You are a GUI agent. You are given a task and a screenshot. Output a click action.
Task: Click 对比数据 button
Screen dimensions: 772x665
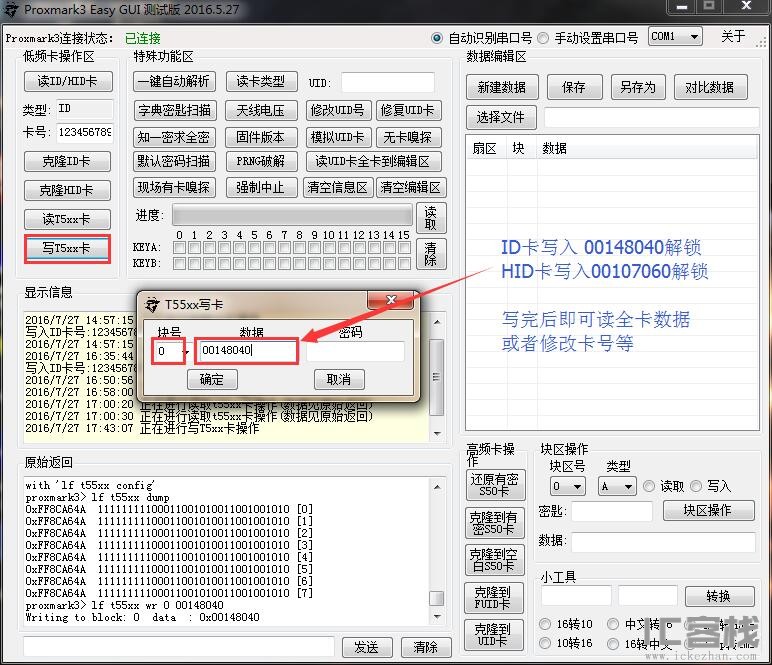click(x=710, y=87)
